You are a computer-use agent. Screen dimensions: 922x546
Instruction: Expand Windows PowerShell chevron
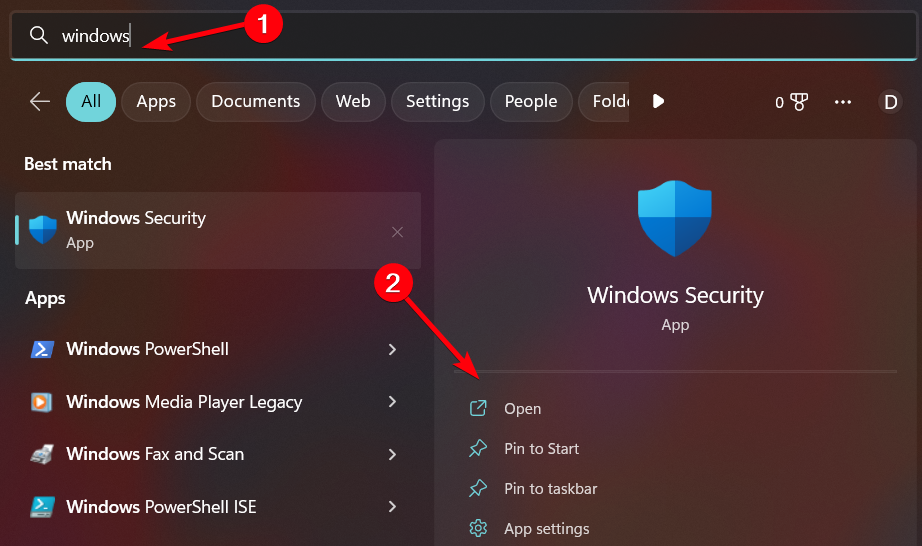(x=392, y=350)
